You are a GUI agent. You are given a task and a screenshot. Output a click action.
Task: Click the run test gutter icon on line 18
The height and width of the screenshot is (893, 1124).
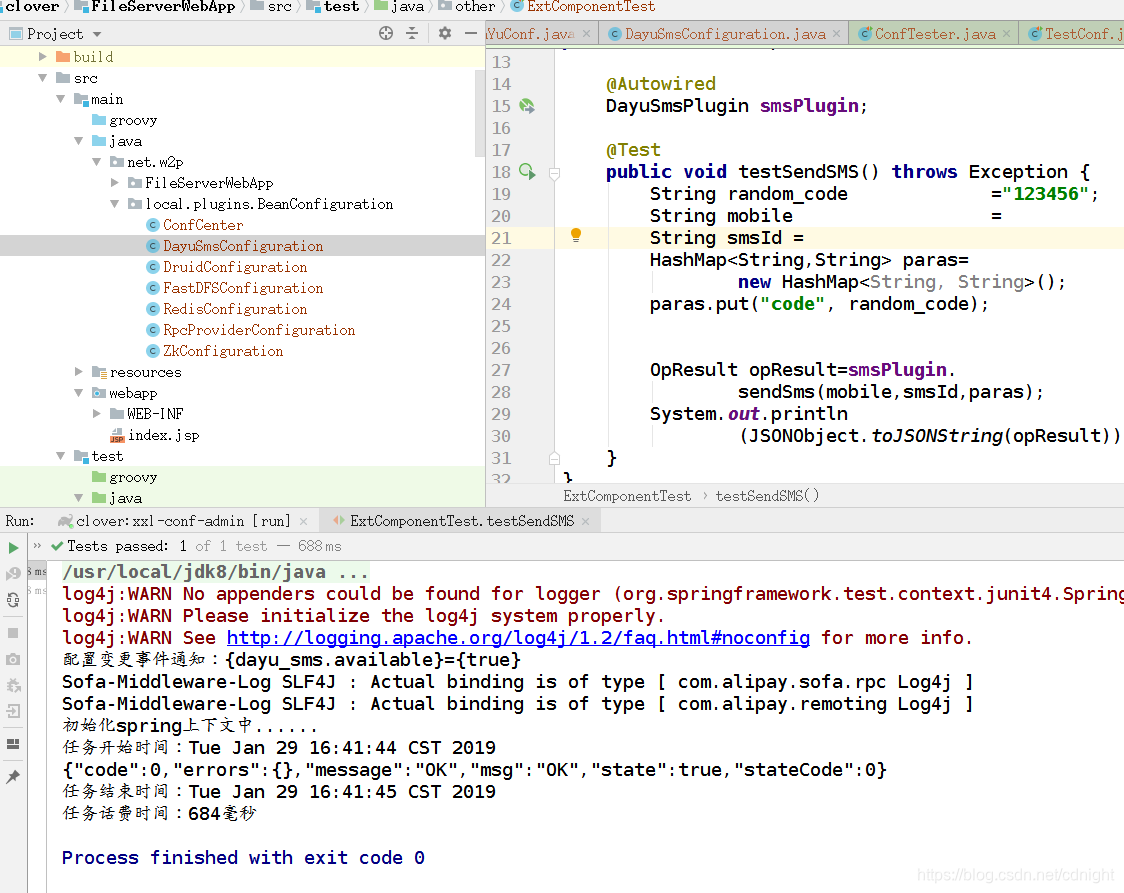(527, 172)
